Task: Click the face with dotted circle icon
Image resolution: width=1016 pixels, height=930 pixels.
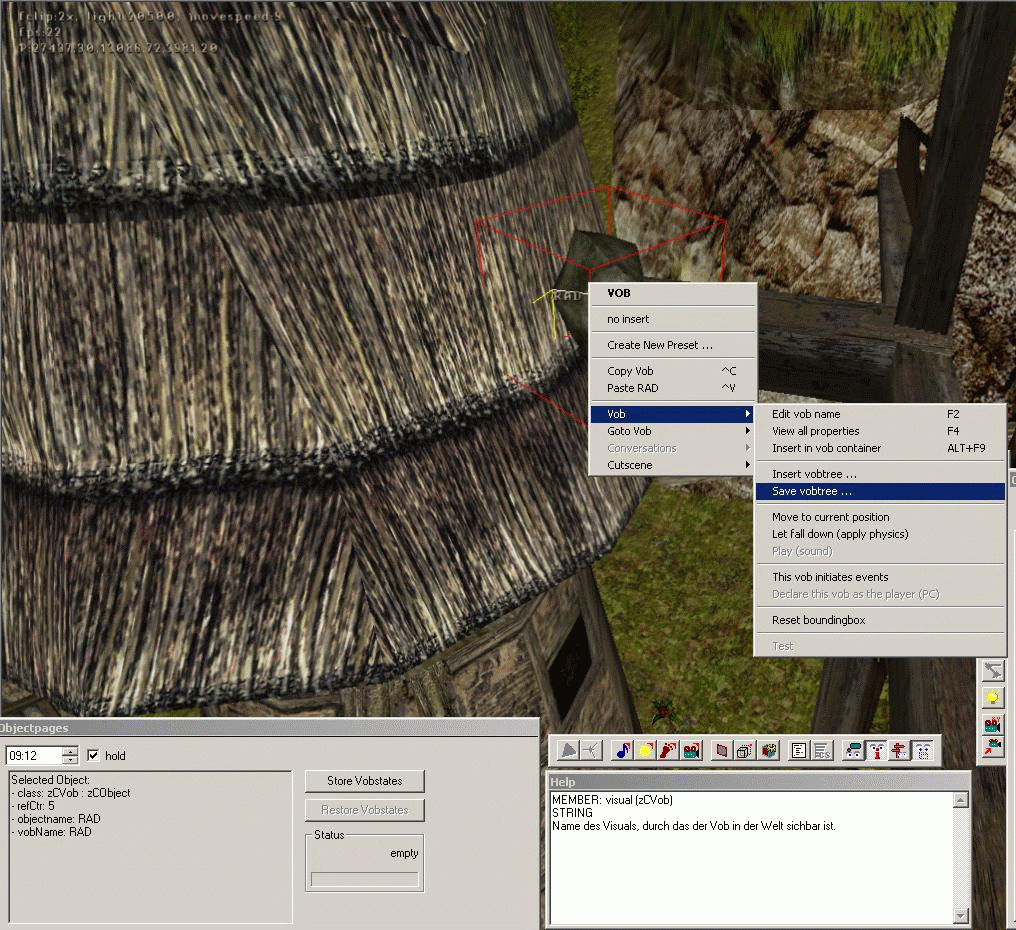Action: click(x=923, y=750)
